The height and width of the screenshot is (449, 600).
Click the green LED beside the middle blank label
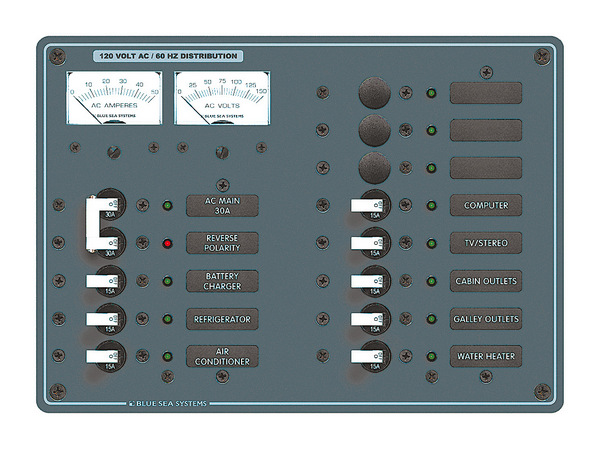[x=431, y=131]
